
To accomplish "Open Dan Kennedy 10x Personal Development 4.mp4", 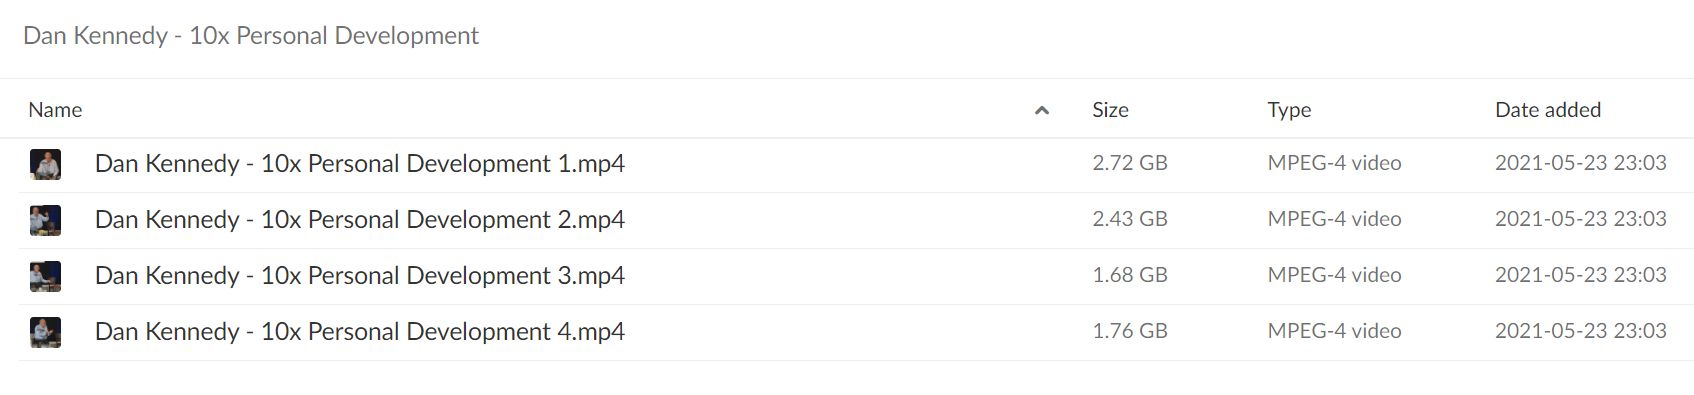I will pyautogui.click(x=360, y=332).
